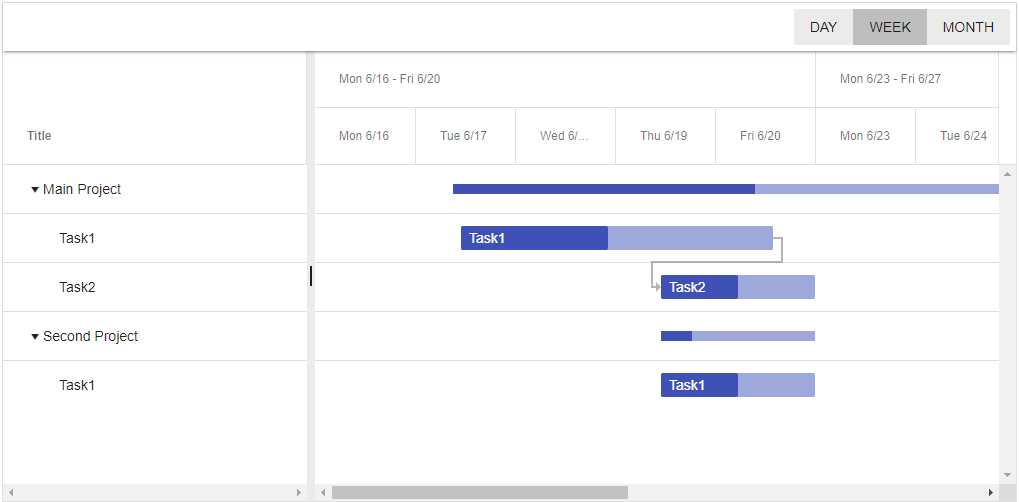Select Task1 row under Main Project
The image size is (1019, 502).
coord(155,238)
